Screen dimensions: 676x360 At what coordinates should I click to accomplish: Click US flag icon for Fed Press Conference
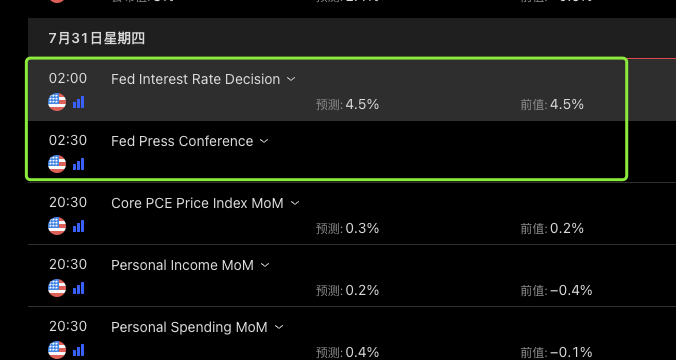click(x=57, y=164)
